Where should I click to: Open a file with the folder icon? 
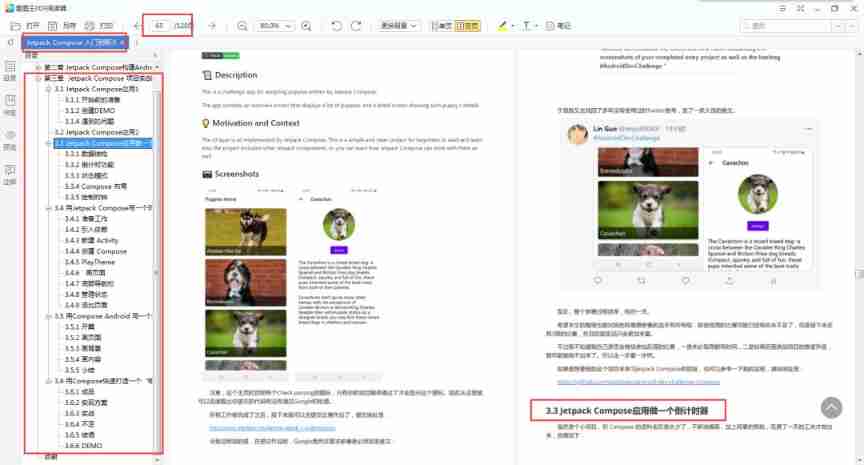coord(15,26)
